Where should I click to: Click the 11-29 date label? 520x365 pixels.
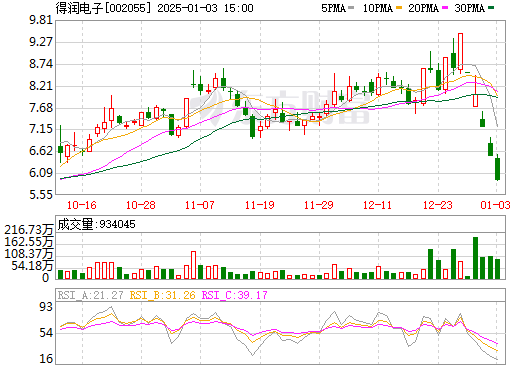click(x=318, y=205)
